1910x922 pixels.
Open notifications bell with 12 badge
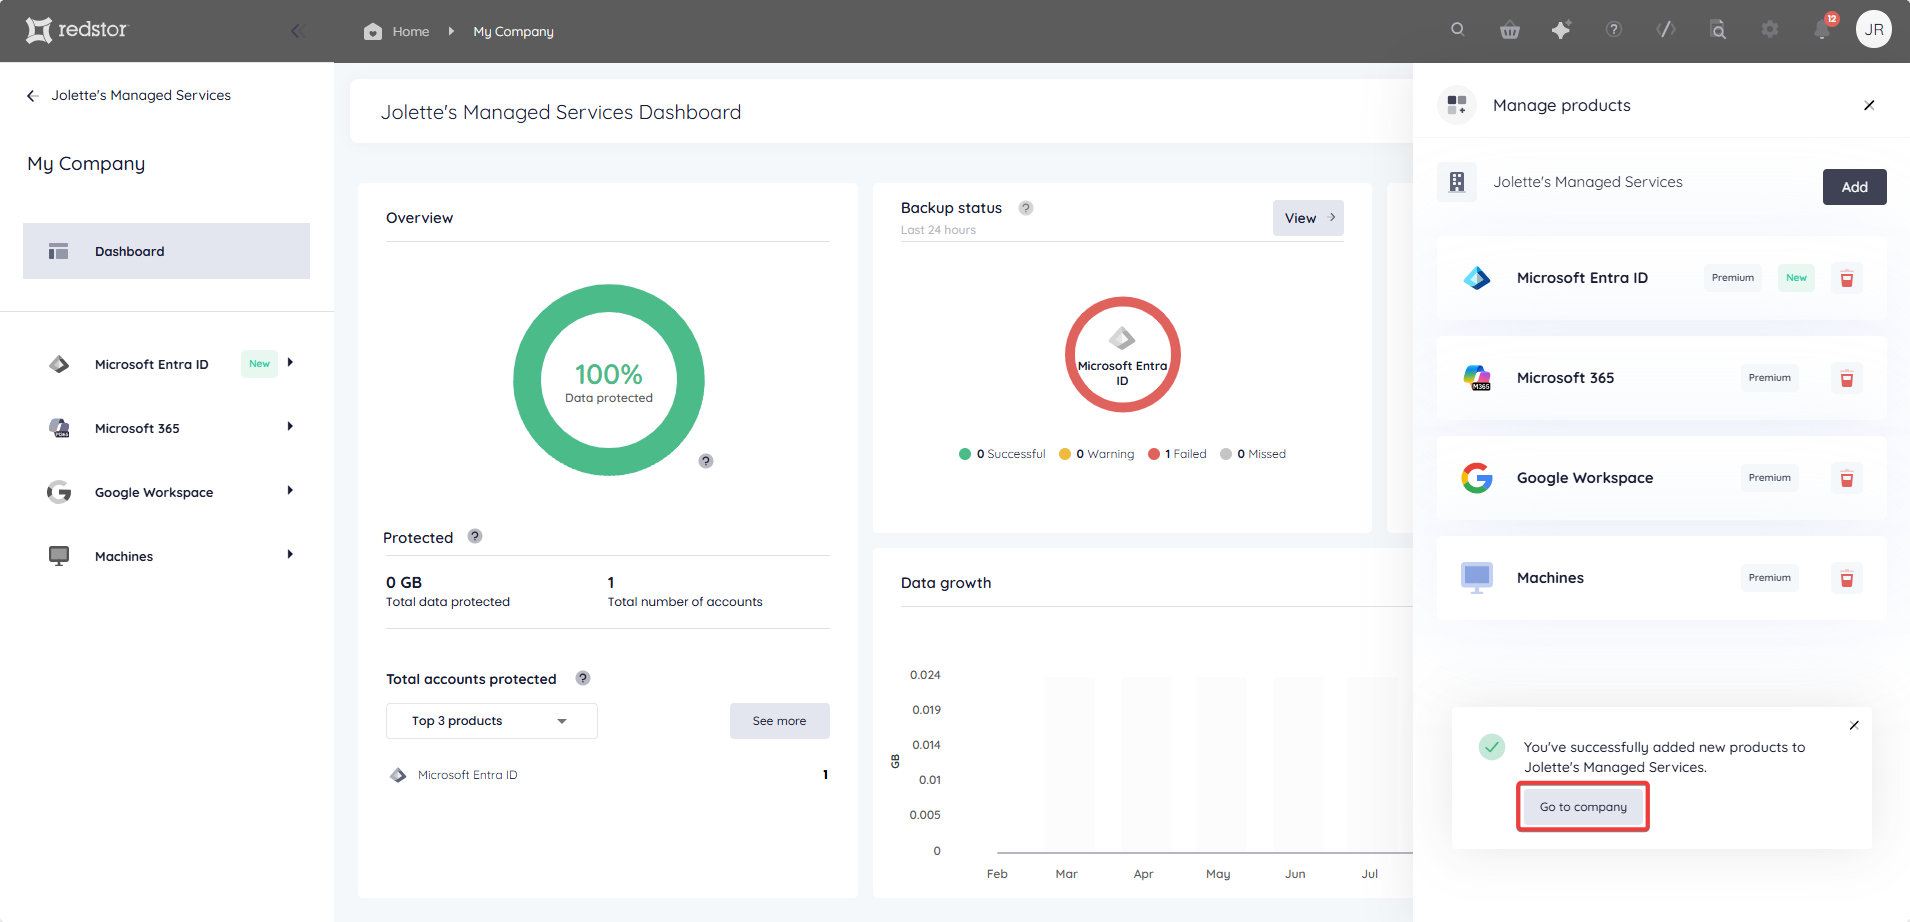click(1823, 29)
